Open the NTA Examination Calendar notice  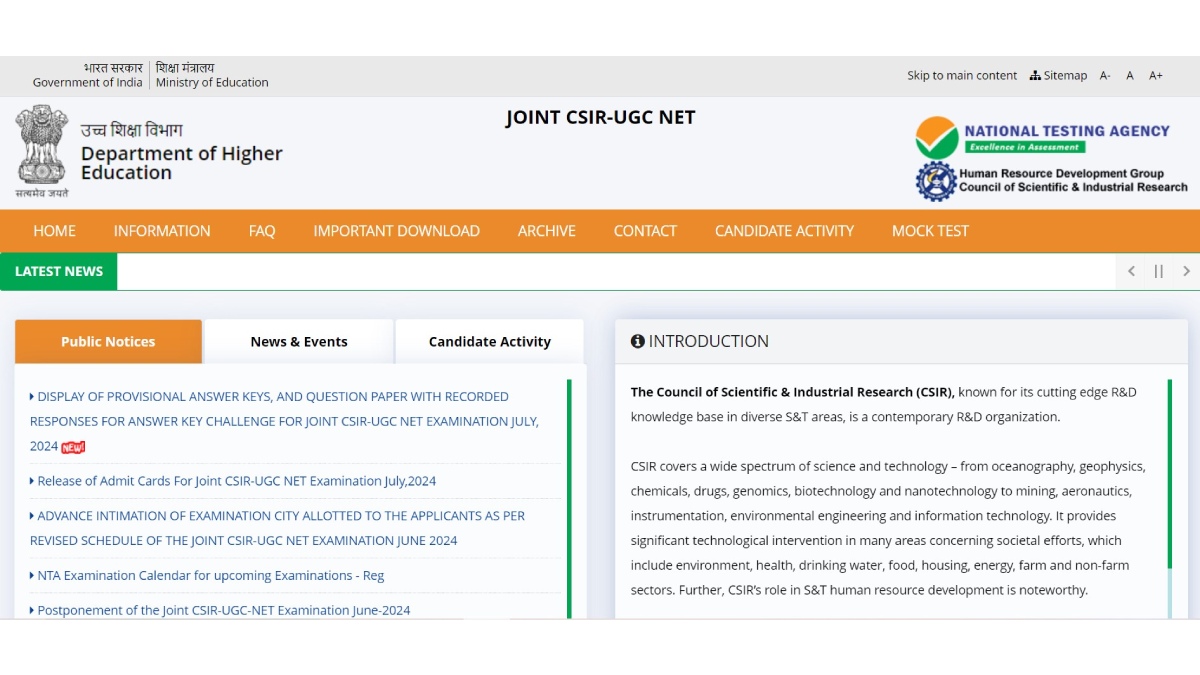209,576
